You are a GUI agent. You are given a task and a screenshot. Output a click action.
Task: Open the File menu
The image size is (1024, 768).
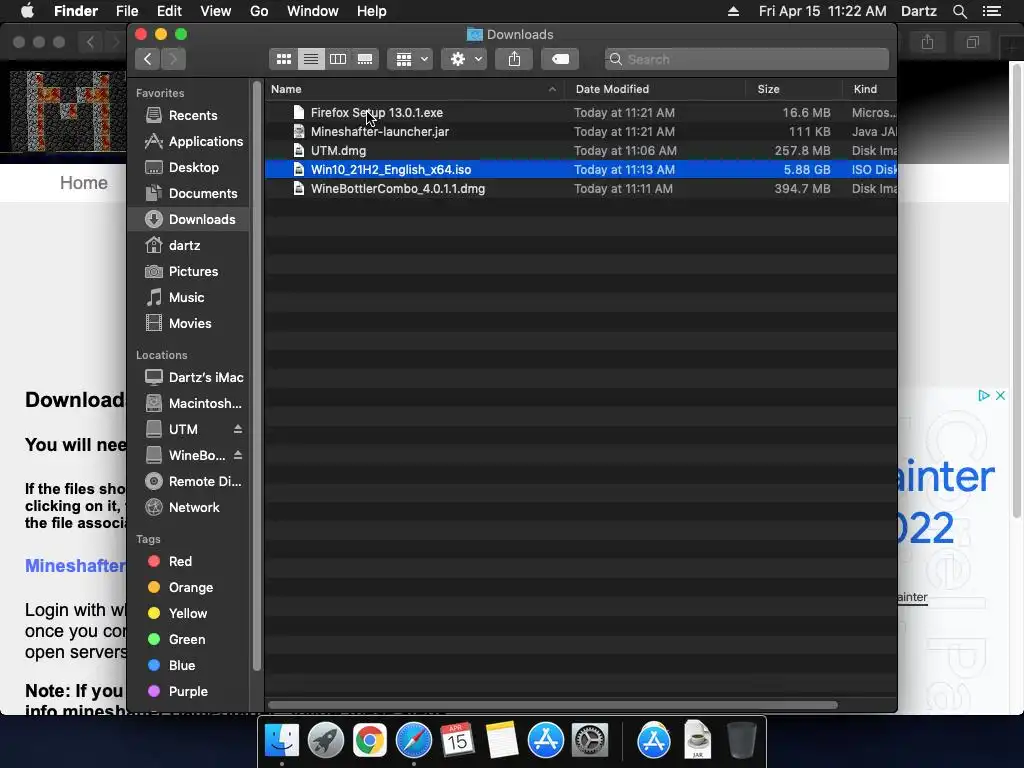(127, 11)
